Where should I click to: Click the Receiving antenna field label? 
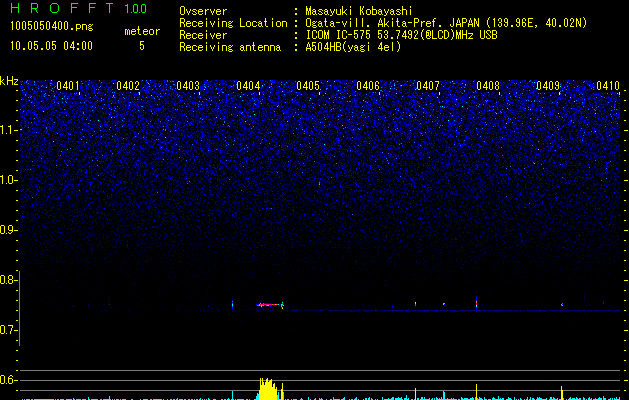click(x=230, y=47)
